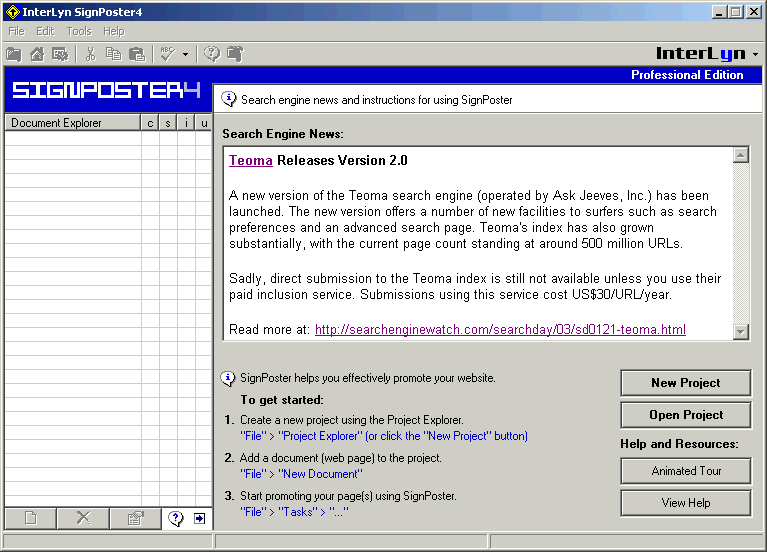The width and height of the screenshot is (767, 552).
Task: Click the "File" > "Tasks" hint text
Action: pyautogui.click(x=294, y=512)
